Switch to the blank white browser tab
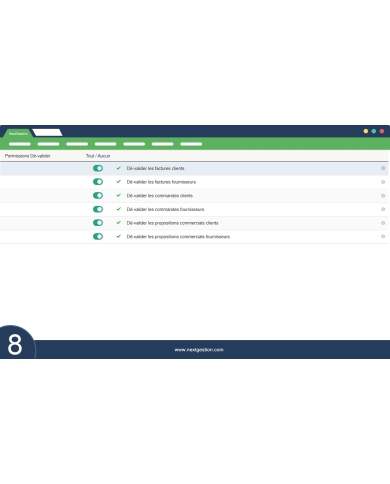Viewport: 390px width, 484px height. [47, 133]
